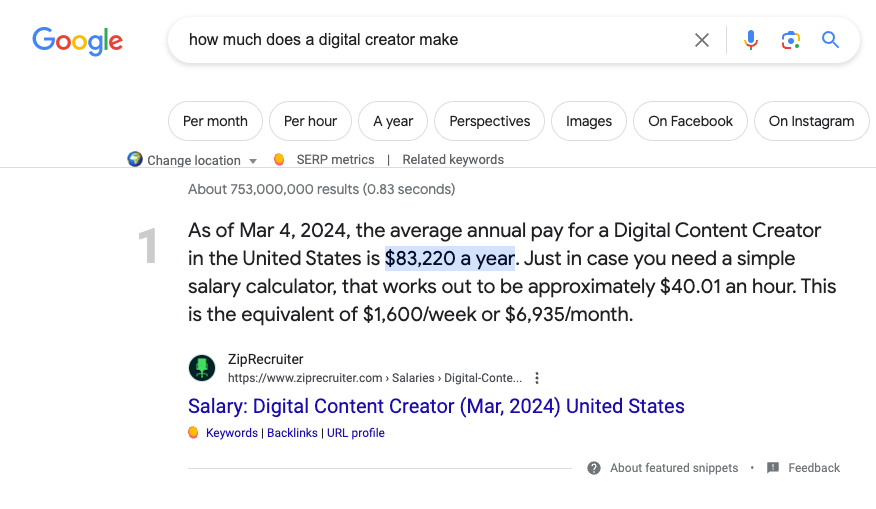Open SERP metrics
The width and height of the screenshot is (876, 509).
(x=335, y=160)
